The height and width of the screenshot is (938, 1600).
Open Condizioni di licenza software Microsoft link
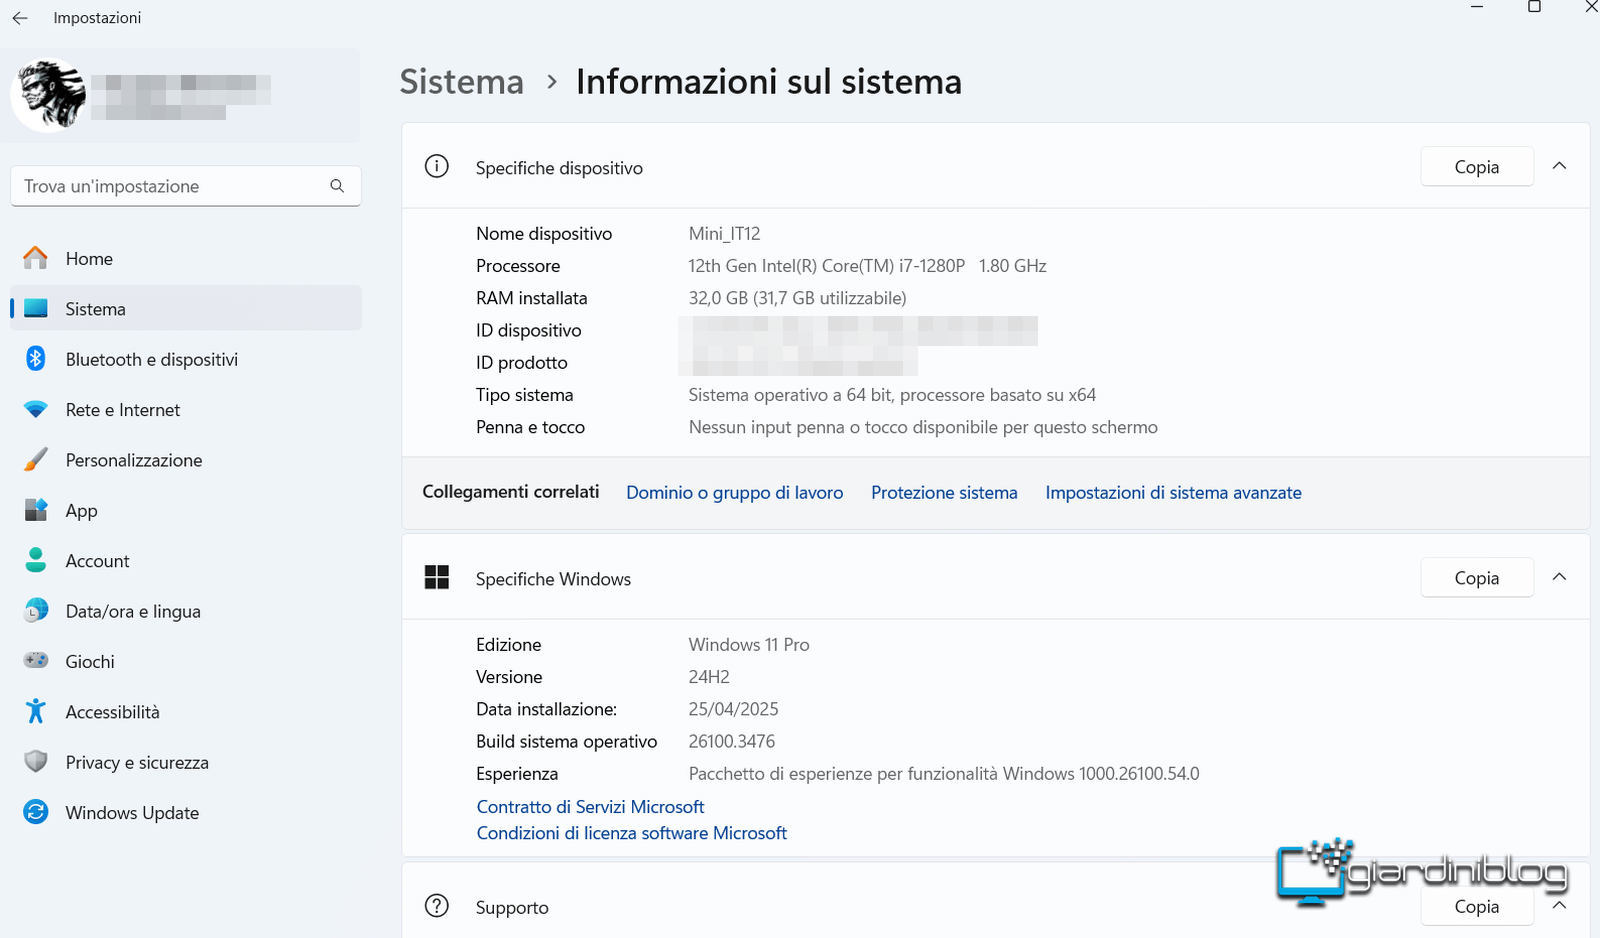pyautogui.click(x=632, y=832)
